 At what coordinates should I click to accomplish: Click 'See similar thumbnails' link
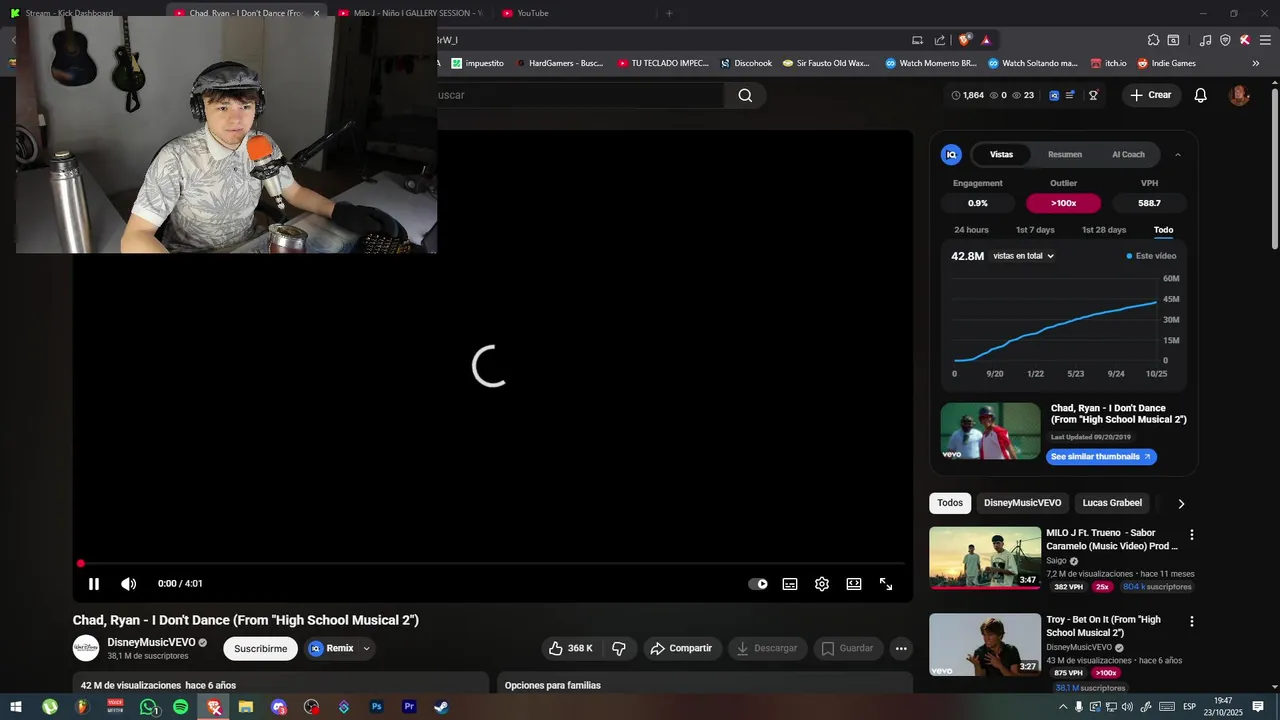(1101, 457)
